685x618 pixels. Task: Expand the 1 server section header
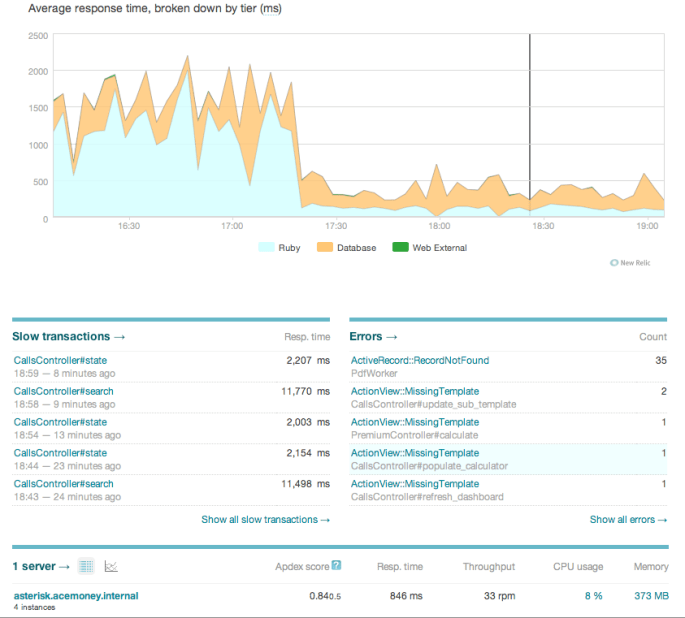[41, 567]
